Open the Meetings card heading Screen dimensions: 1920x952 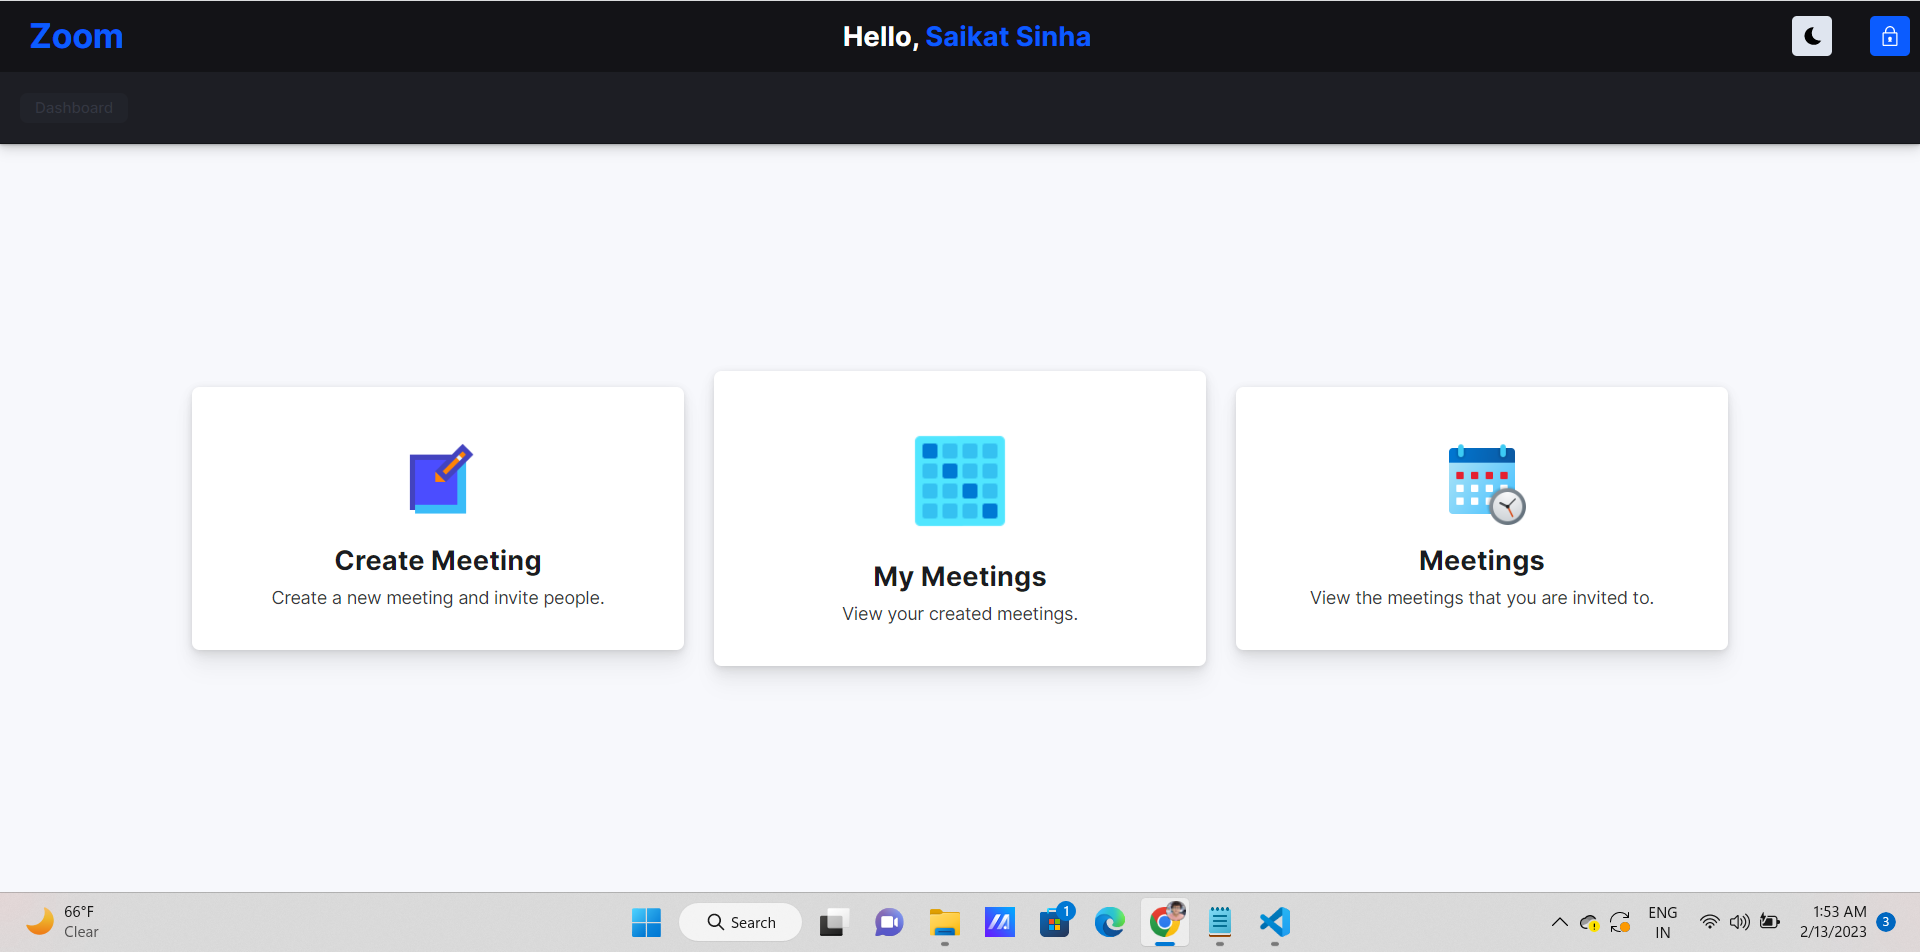coord(1482,560)
